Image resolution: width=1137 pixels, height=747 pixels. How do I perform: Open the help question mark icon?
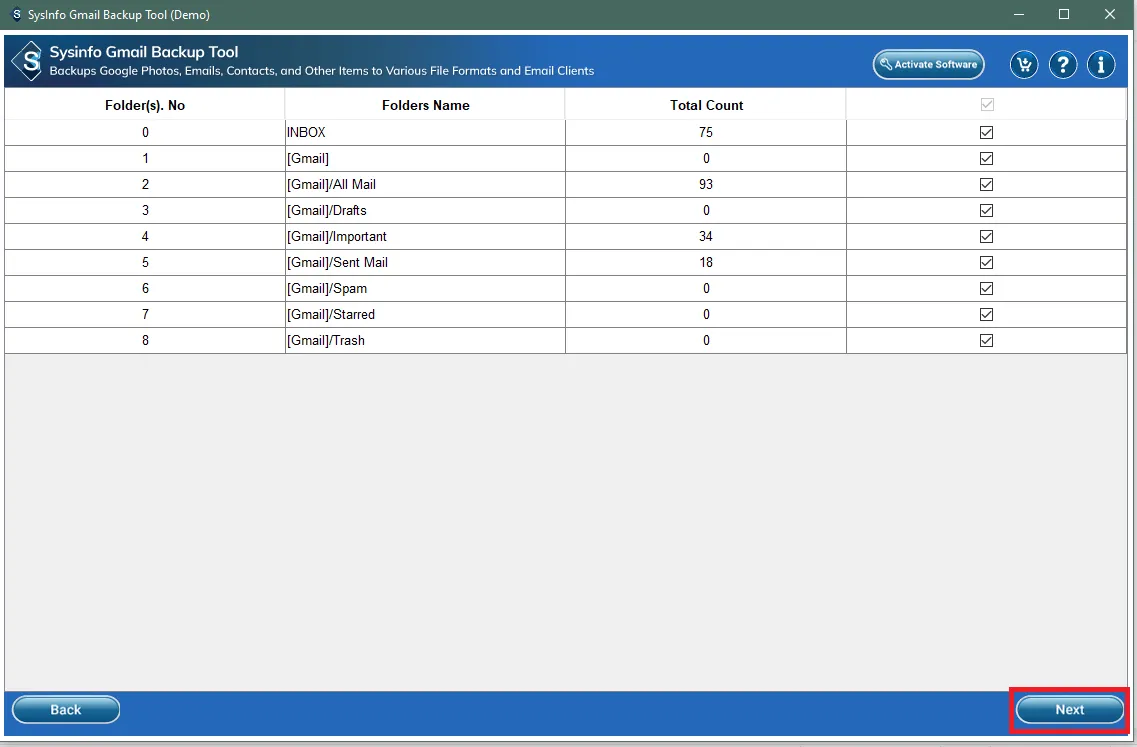tap(1063, 65)
